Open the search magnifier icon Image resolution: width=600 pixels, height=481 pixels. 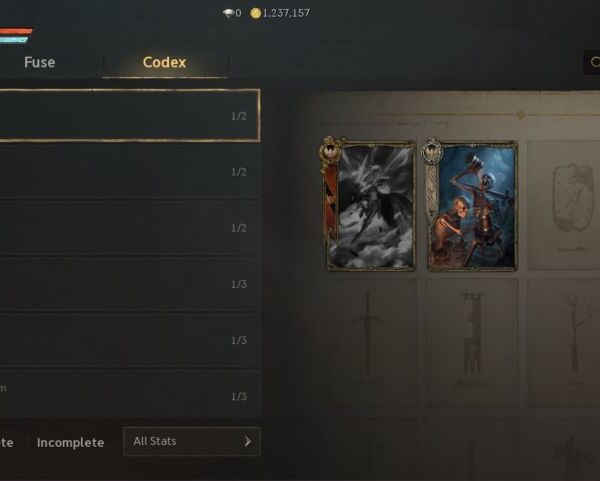(595, 62)
